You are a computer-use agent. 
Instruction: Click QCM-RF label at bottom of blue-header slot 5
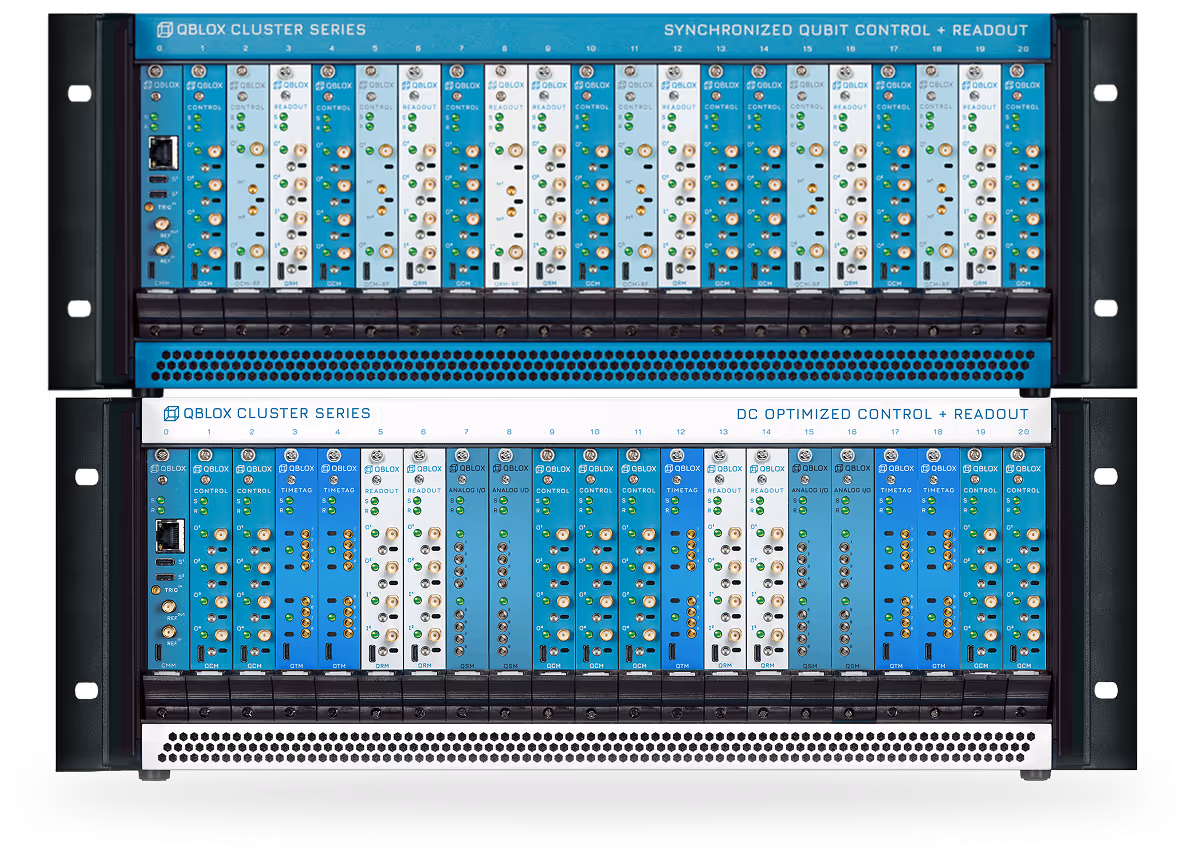click(377, 283)
